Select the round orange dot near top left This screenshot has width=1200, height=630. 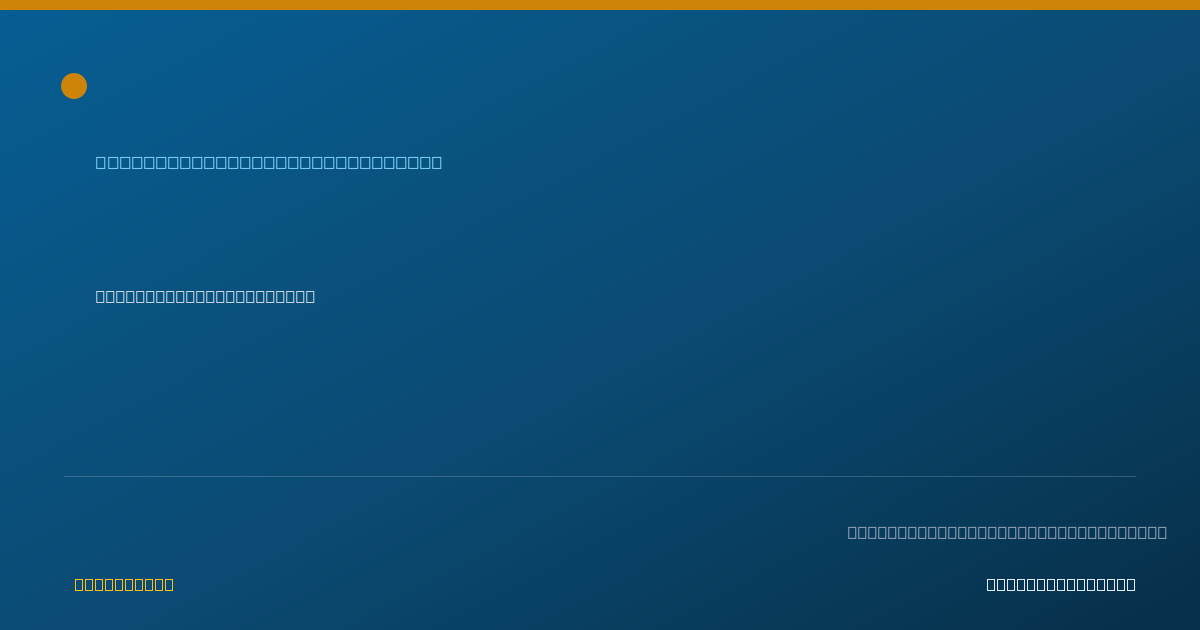(x=74, y=86)
